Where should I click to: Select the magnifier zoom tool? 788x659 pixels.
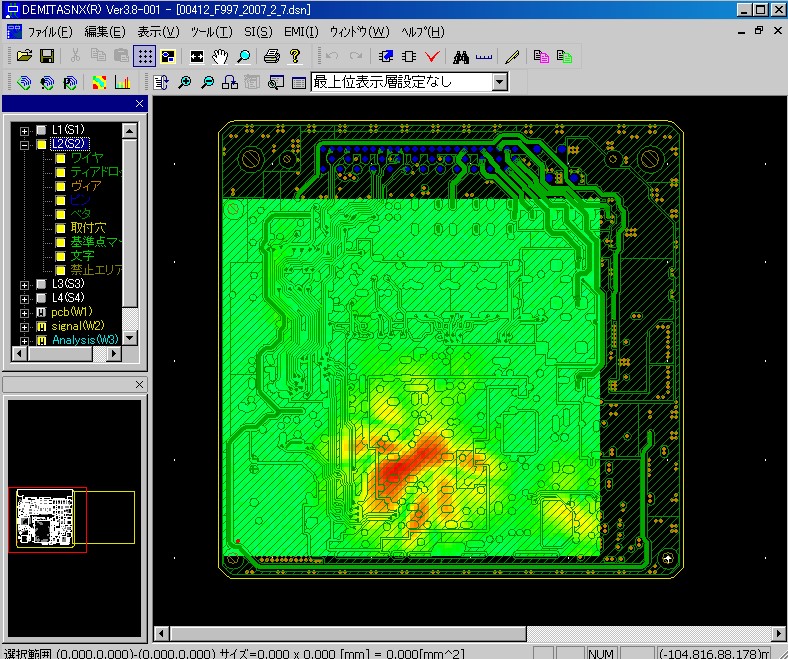tap(243, 56)
